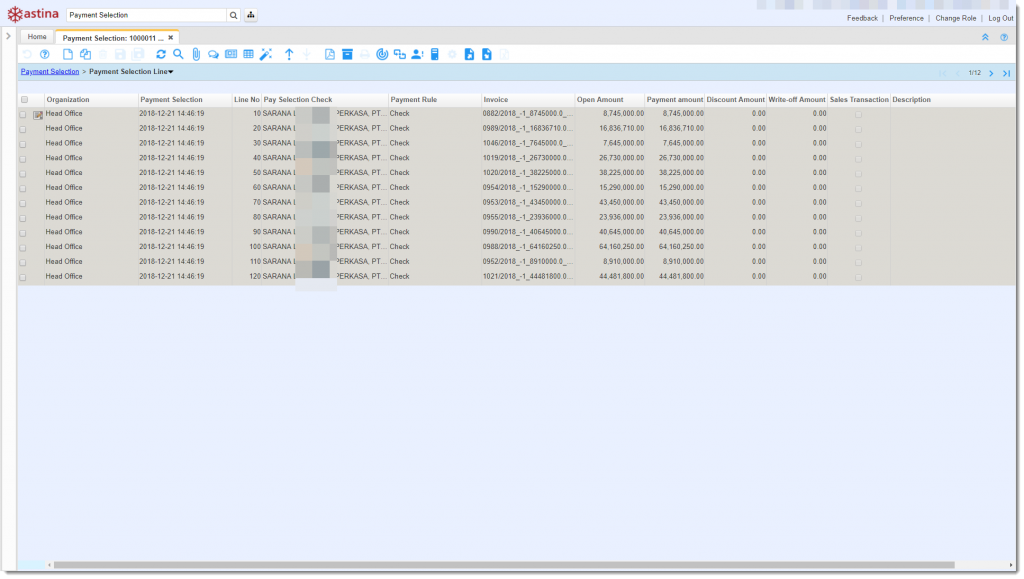Select the Payment Selection: 1000011 tab
Screen dimensions: 1024x579
pyautogui.click(x=112, y=37)
